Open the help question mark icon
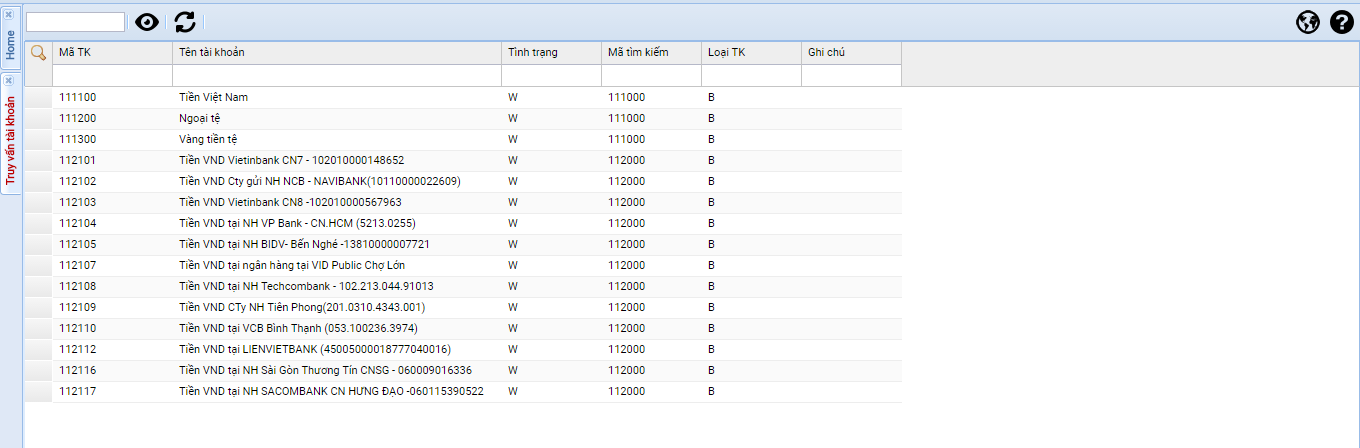This screenshot has height=448, width=1360. (x=1342, y=22)
